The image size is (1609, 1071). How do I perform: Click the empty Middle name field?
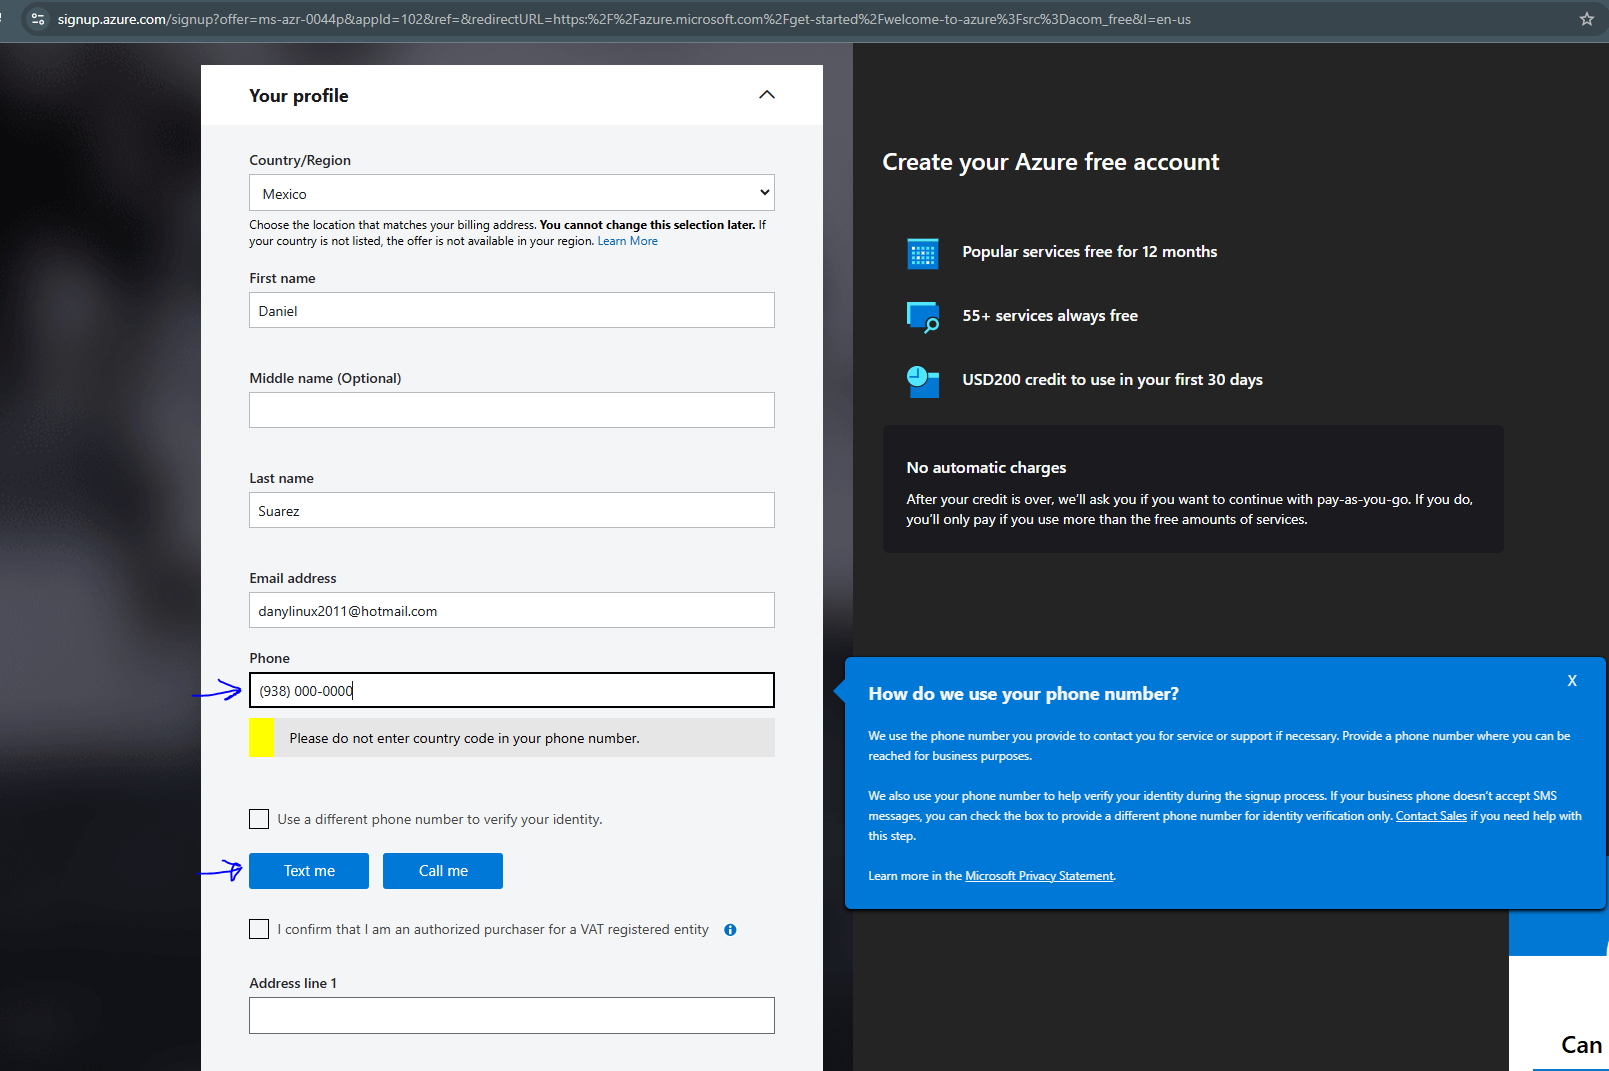tap(512, 410)
